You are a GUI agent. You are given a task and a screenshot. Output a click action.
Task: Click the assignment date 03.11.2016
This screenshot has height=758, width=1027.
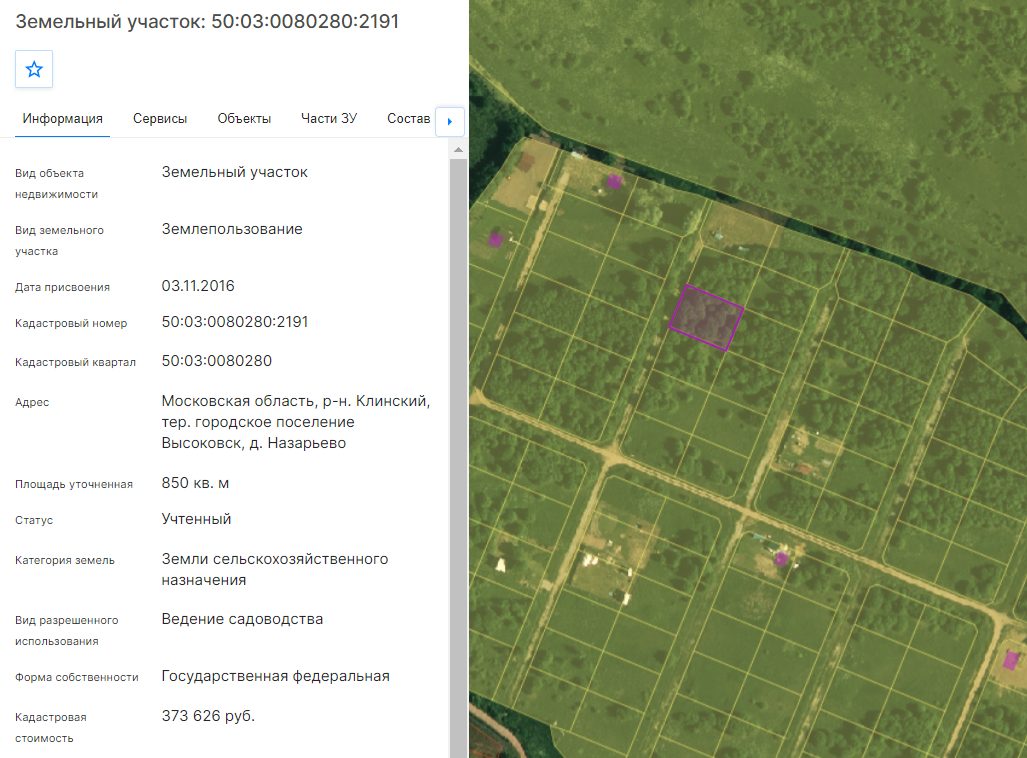[198, 286]
